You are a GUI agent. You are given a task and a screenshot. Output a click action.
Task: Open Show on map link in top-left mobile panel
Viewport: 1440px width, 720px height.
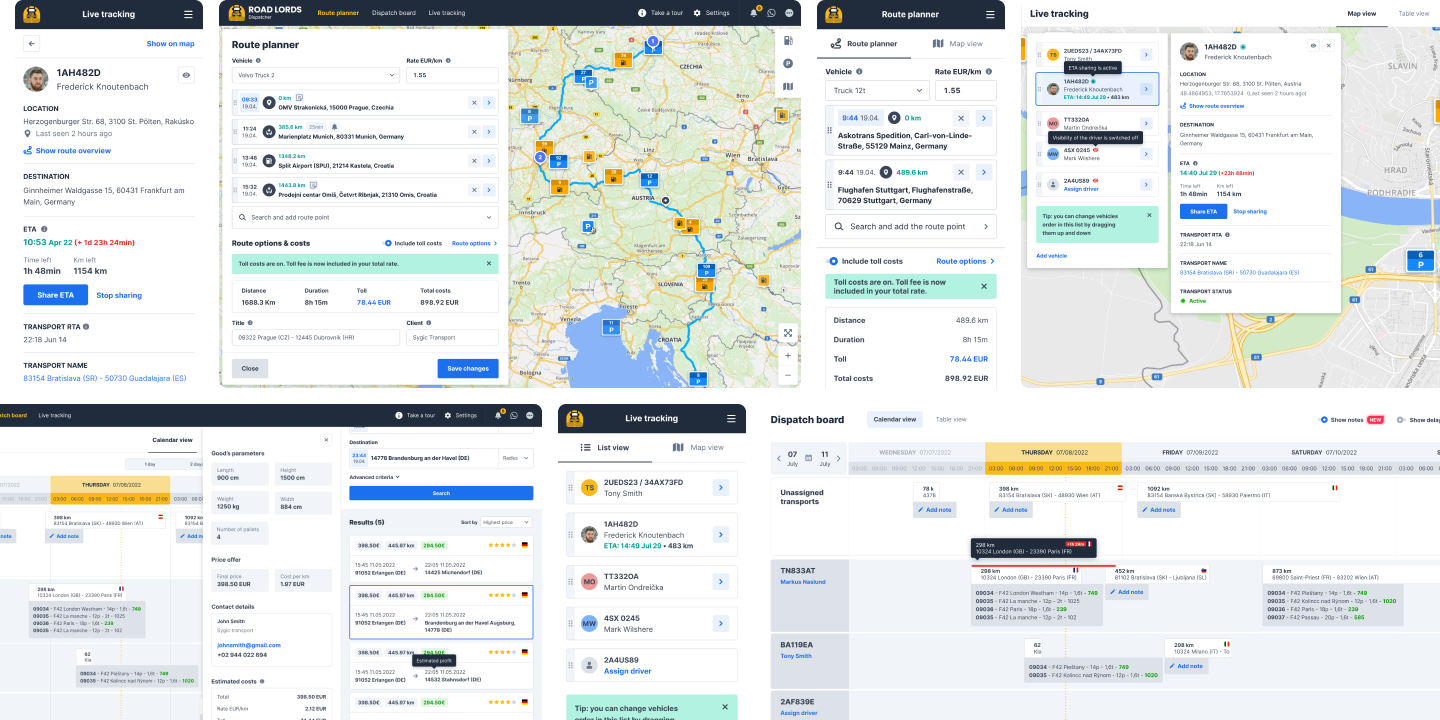point(171,44)
